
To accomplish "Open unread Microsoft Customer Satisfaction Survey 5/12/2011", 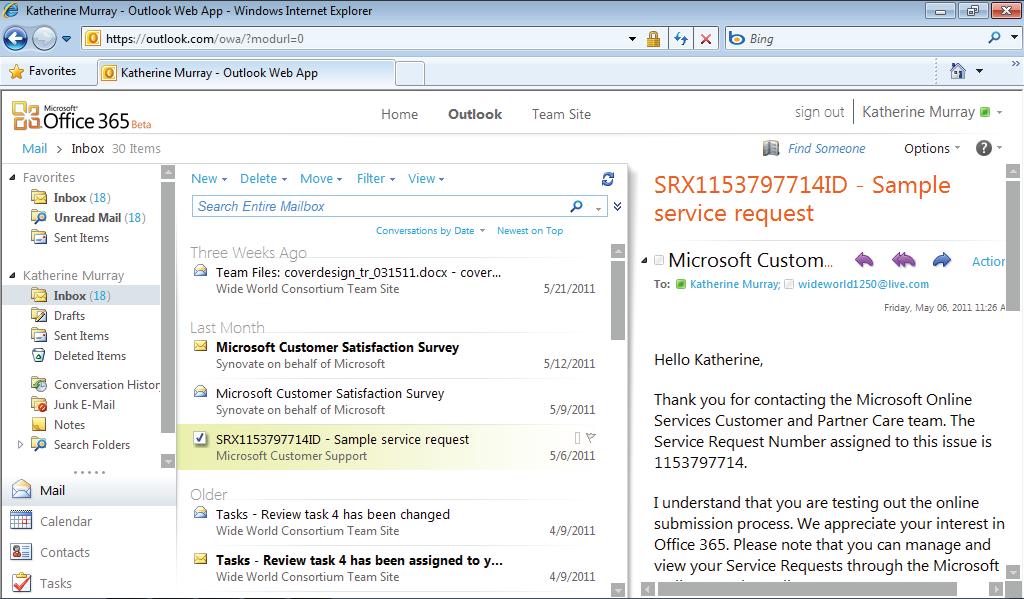I will [394, 355].
